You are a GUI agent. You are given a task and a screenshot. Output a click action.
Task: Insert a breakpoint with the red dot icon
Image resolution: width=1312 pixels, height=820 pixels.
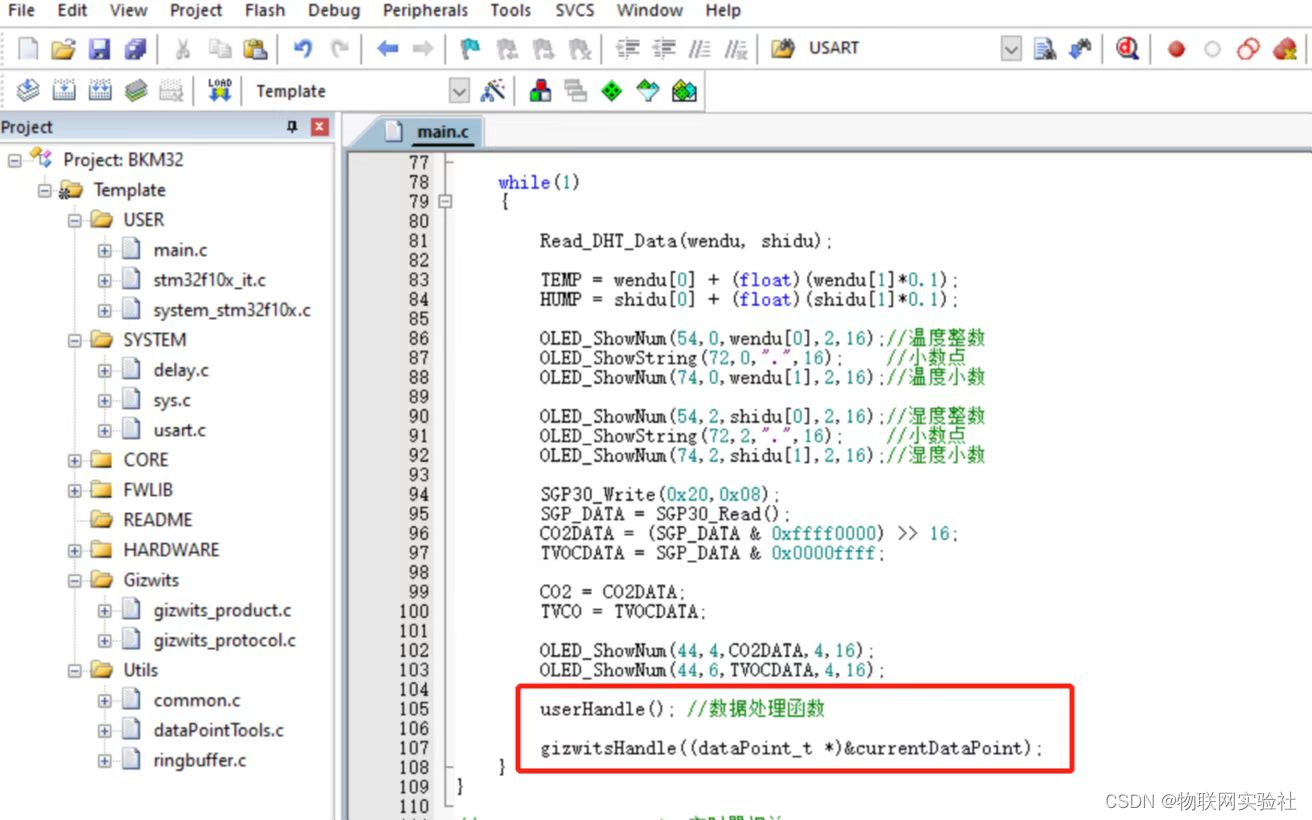pyautogui.click(x=1176, y=48)
